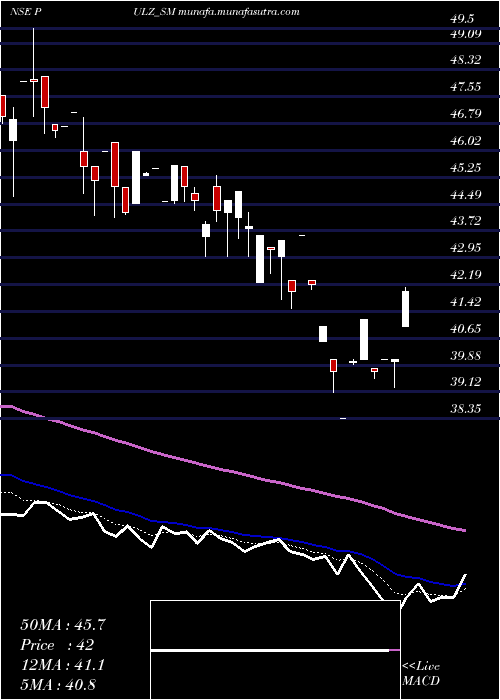Click the 46.02 price level label
The width and height of the screenshot is (500, 700).
click(x=465, y=141)
